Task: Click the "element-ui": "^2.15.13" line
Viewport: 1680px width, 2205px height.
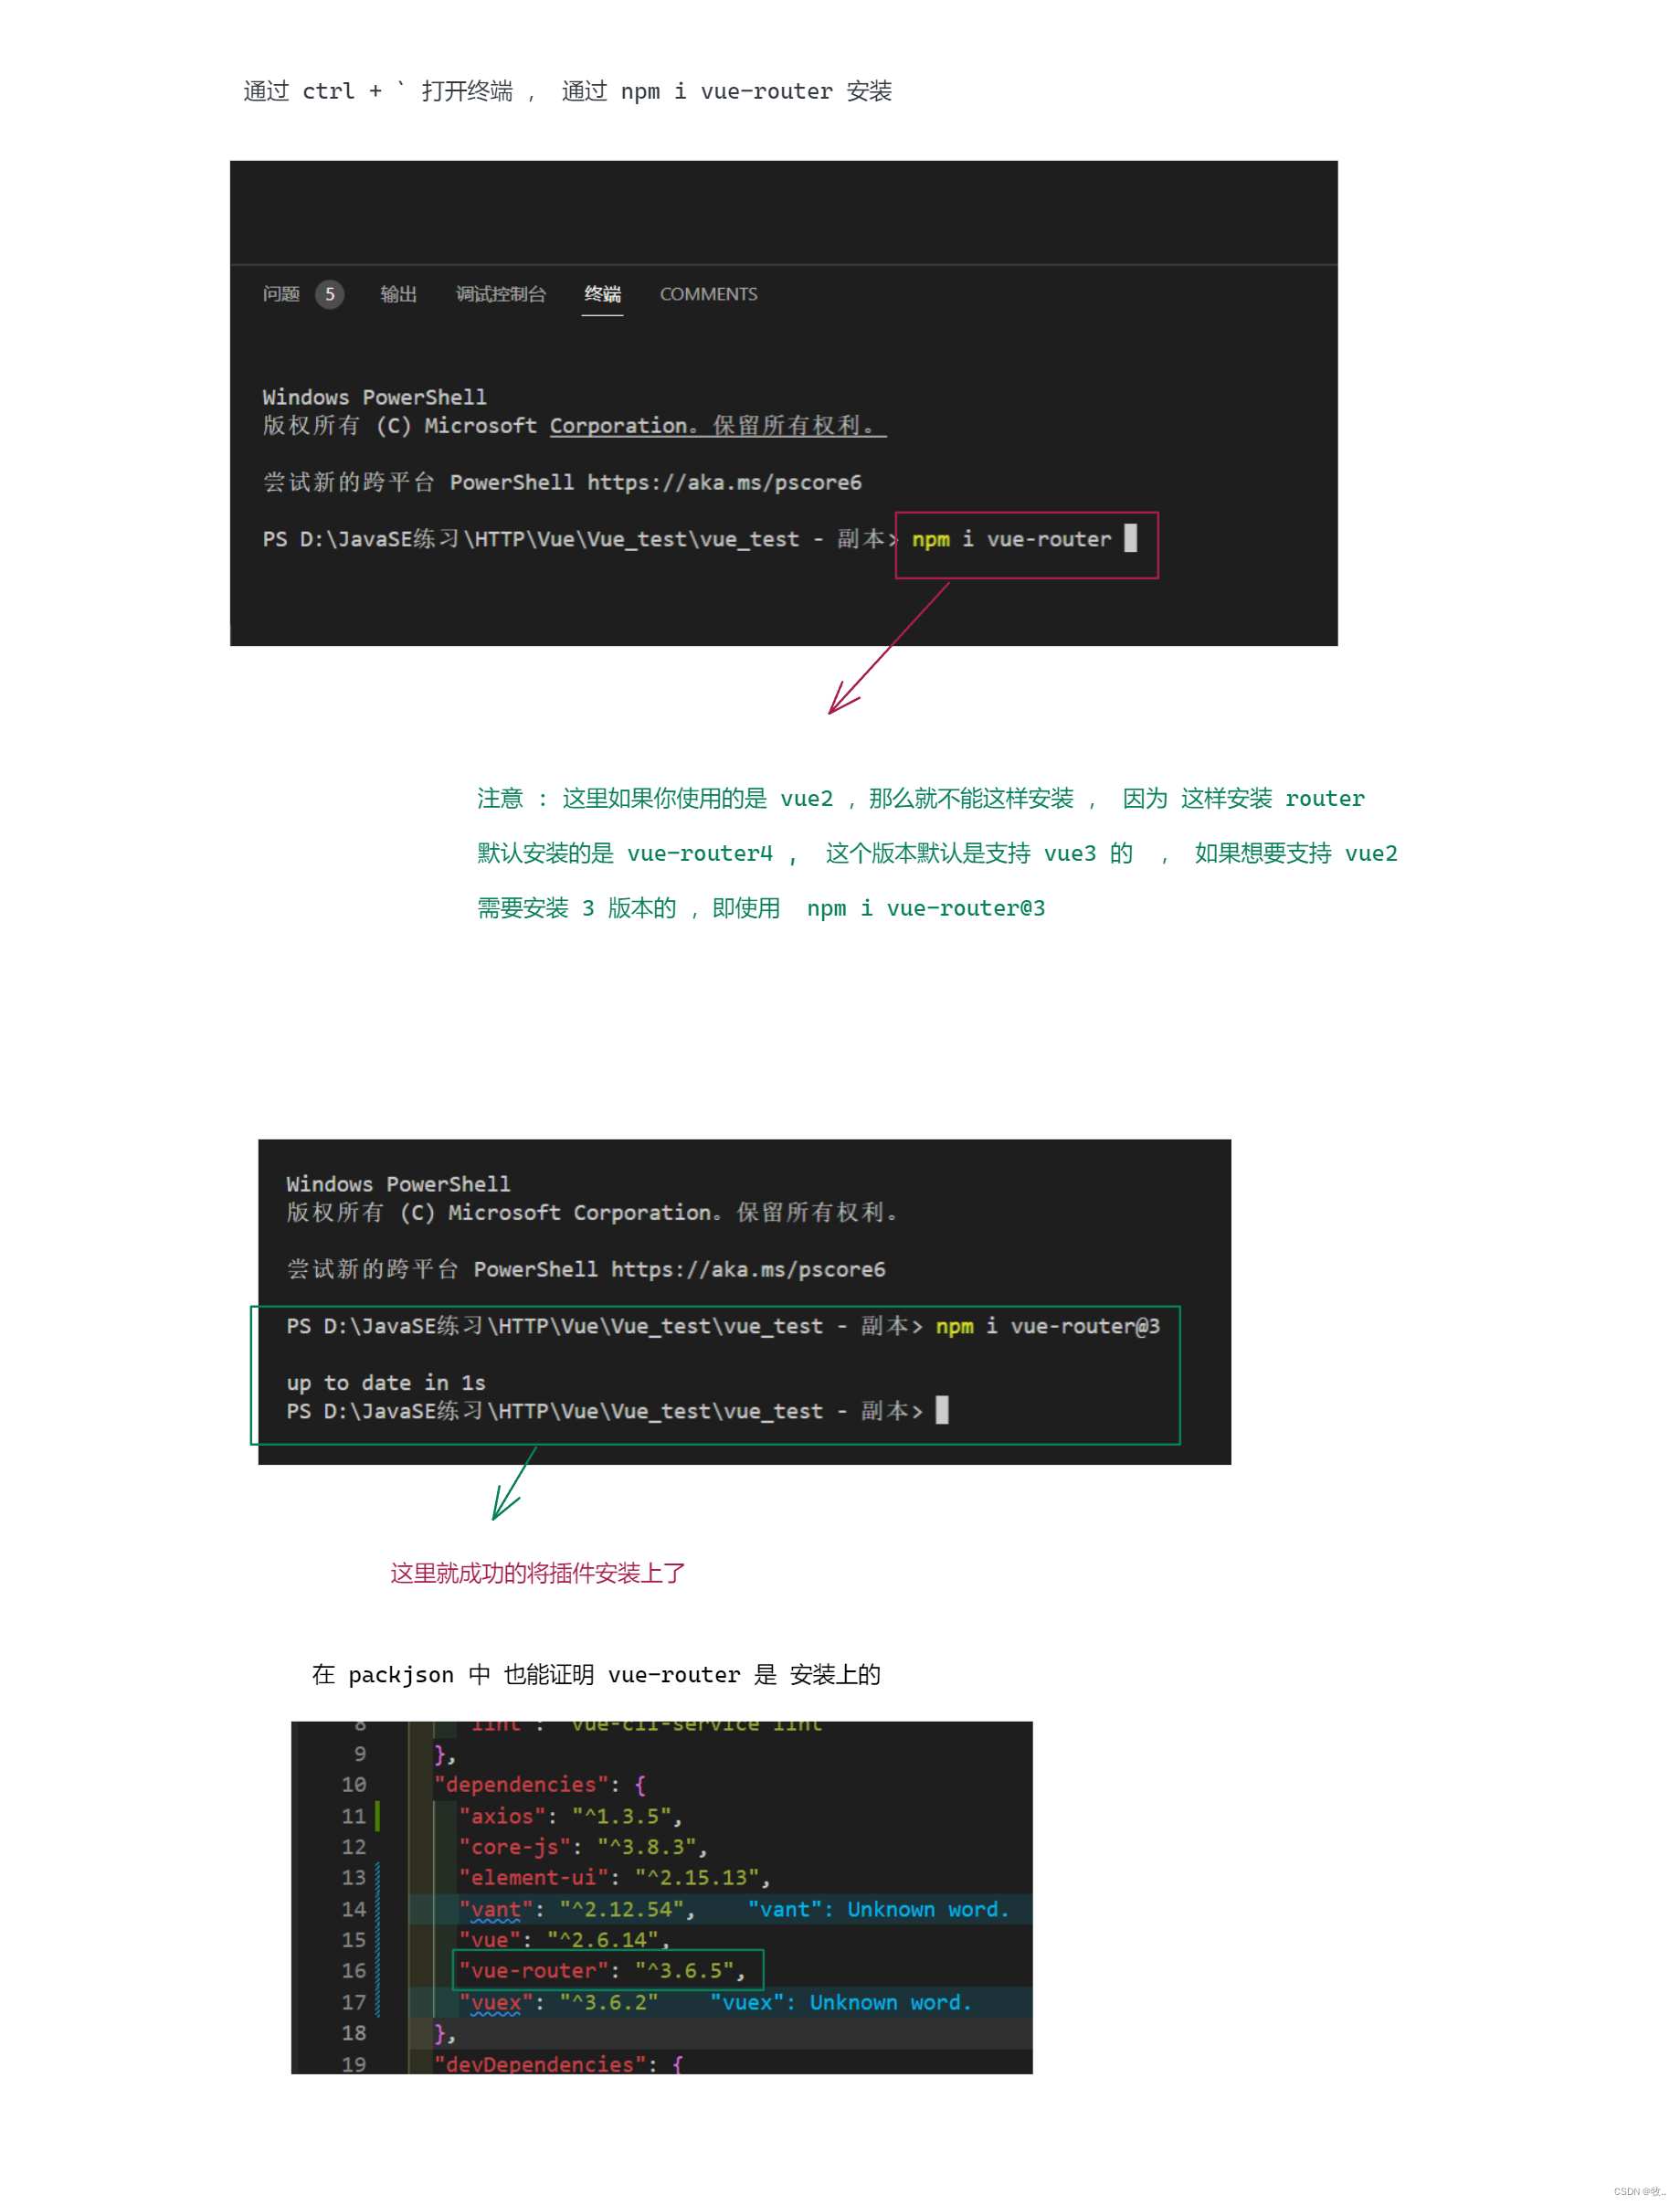Action: (615, 1877)
